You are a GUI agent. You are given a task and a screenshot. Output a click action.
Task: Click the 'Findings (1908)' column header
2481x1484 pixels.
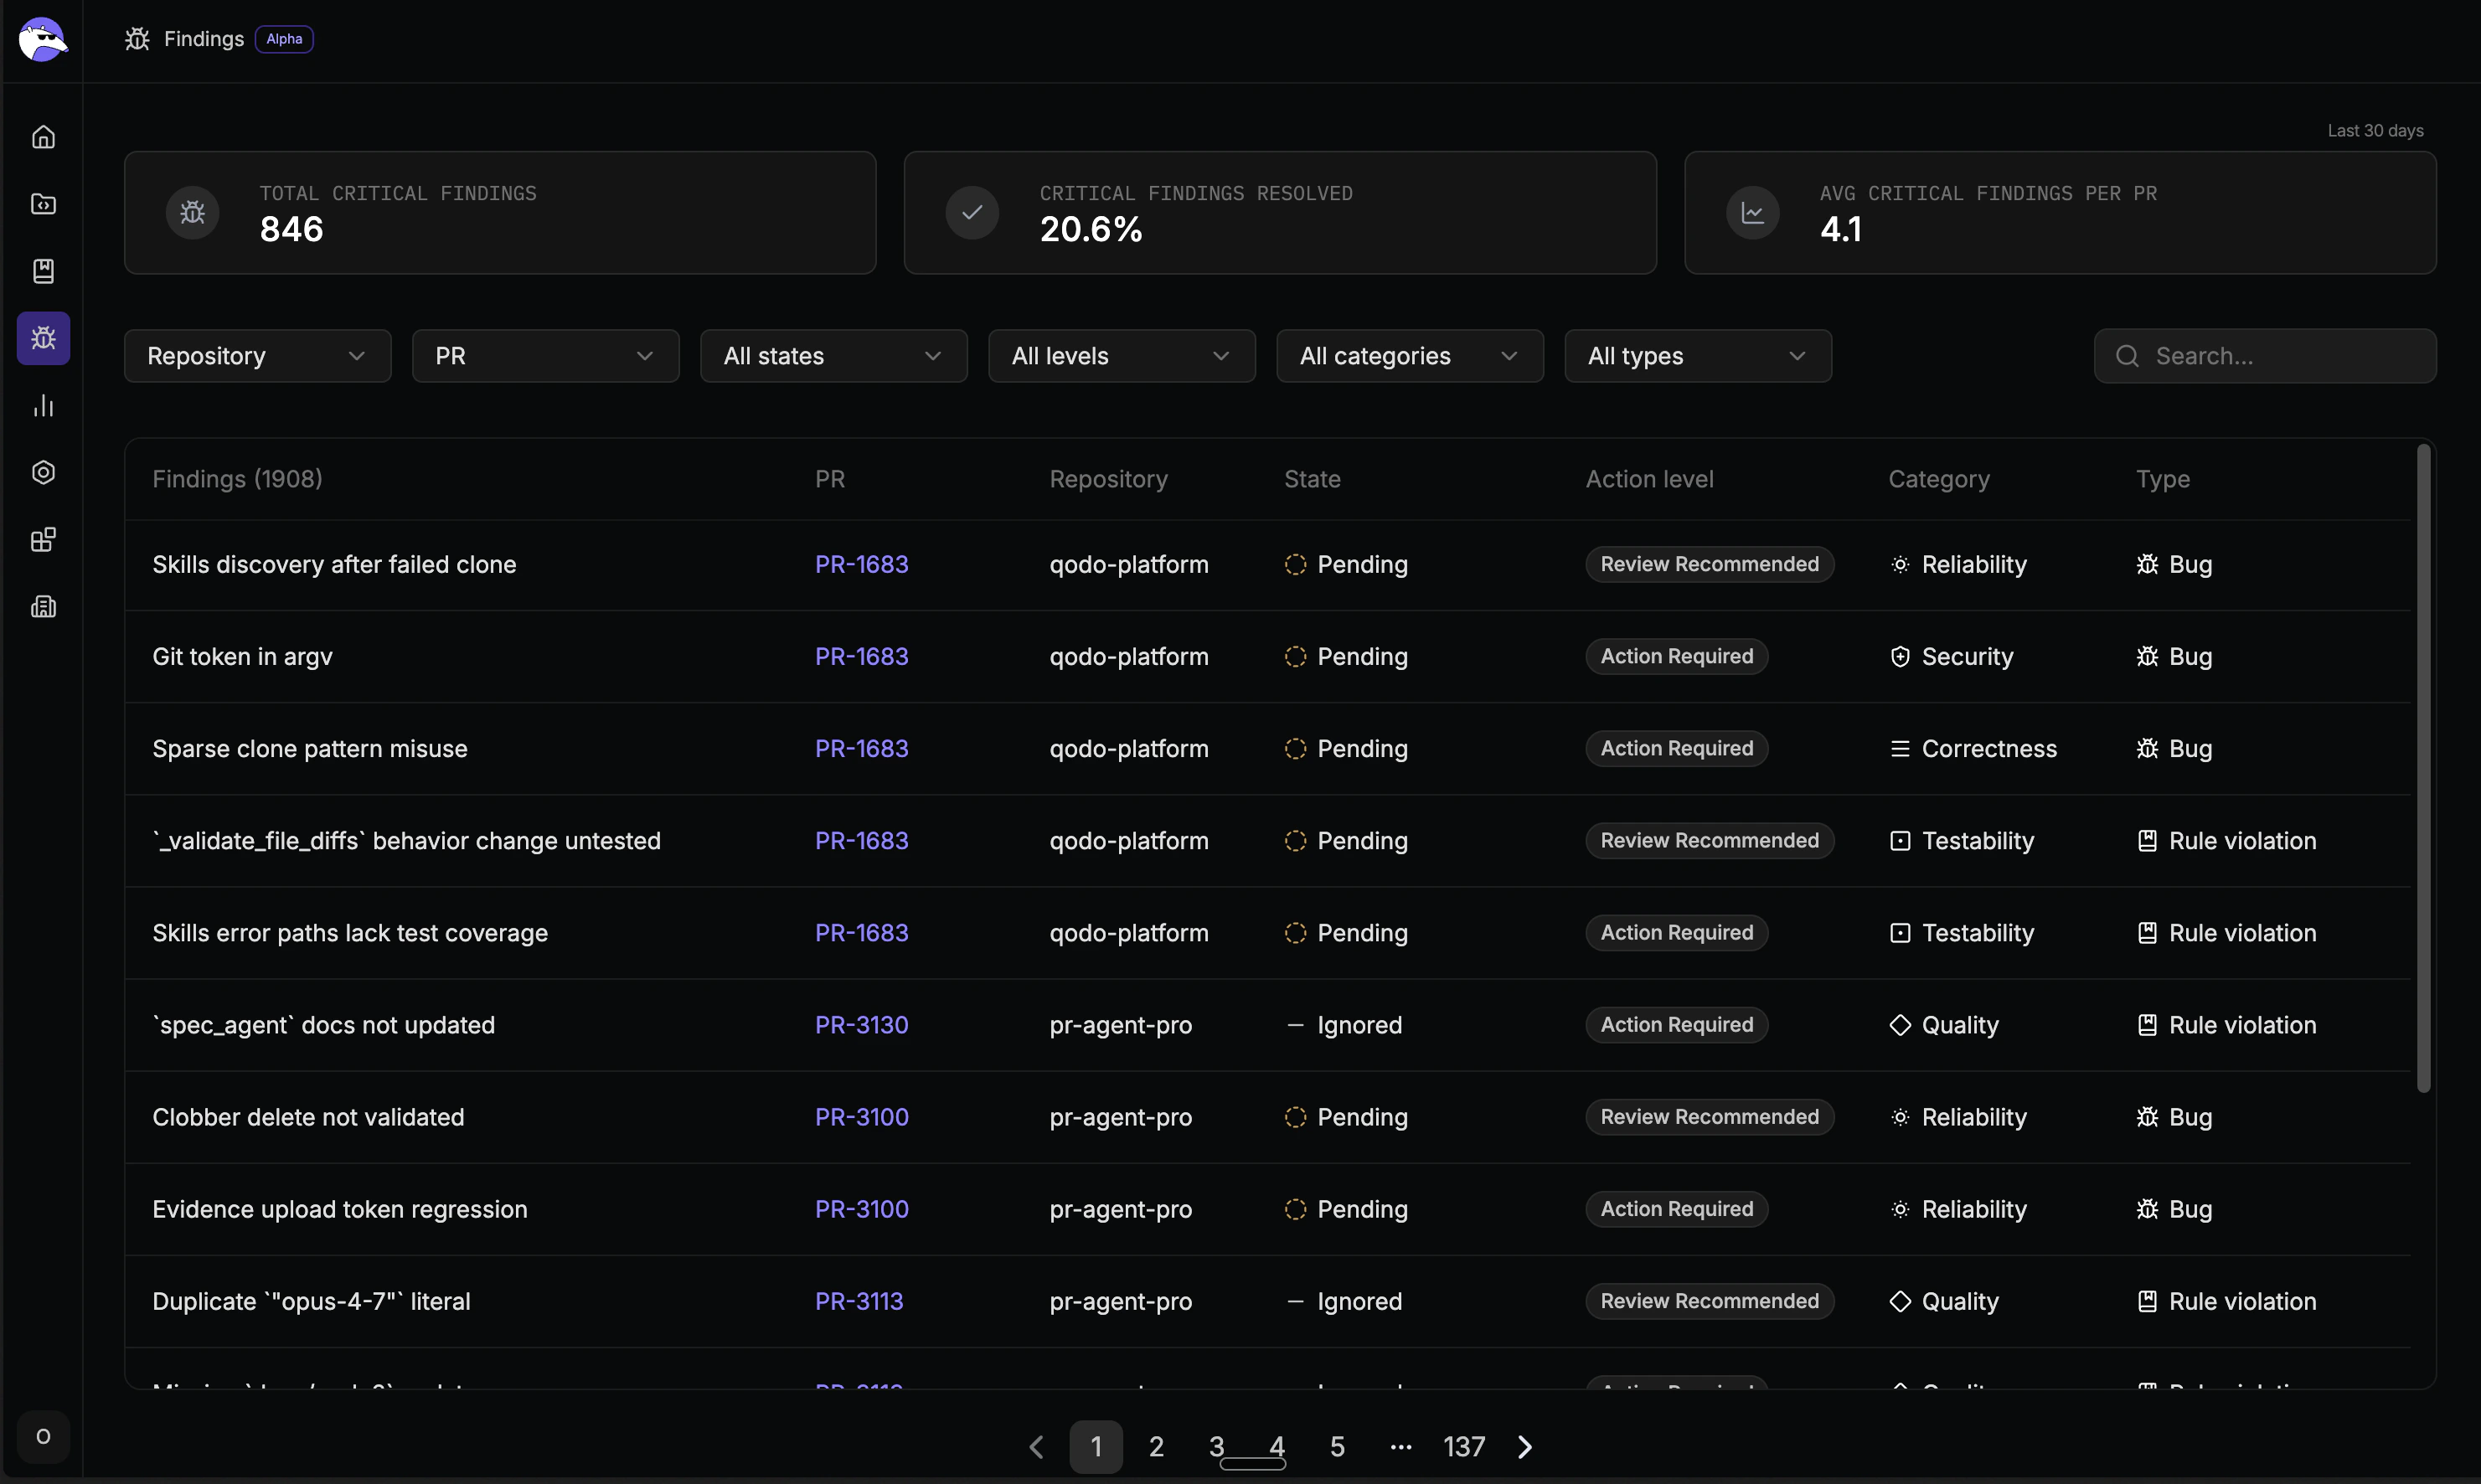(237, 479)
